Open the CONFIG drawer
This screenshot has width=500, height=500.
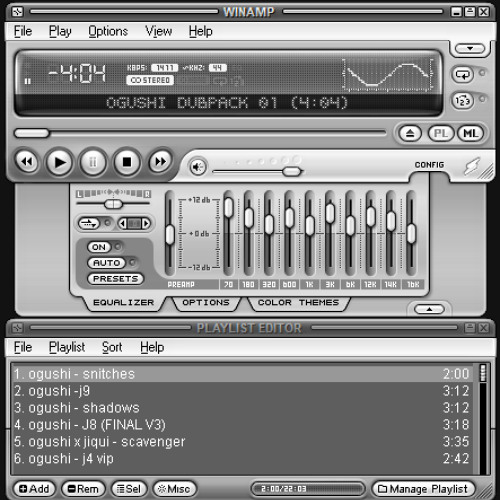coord(429,165)
